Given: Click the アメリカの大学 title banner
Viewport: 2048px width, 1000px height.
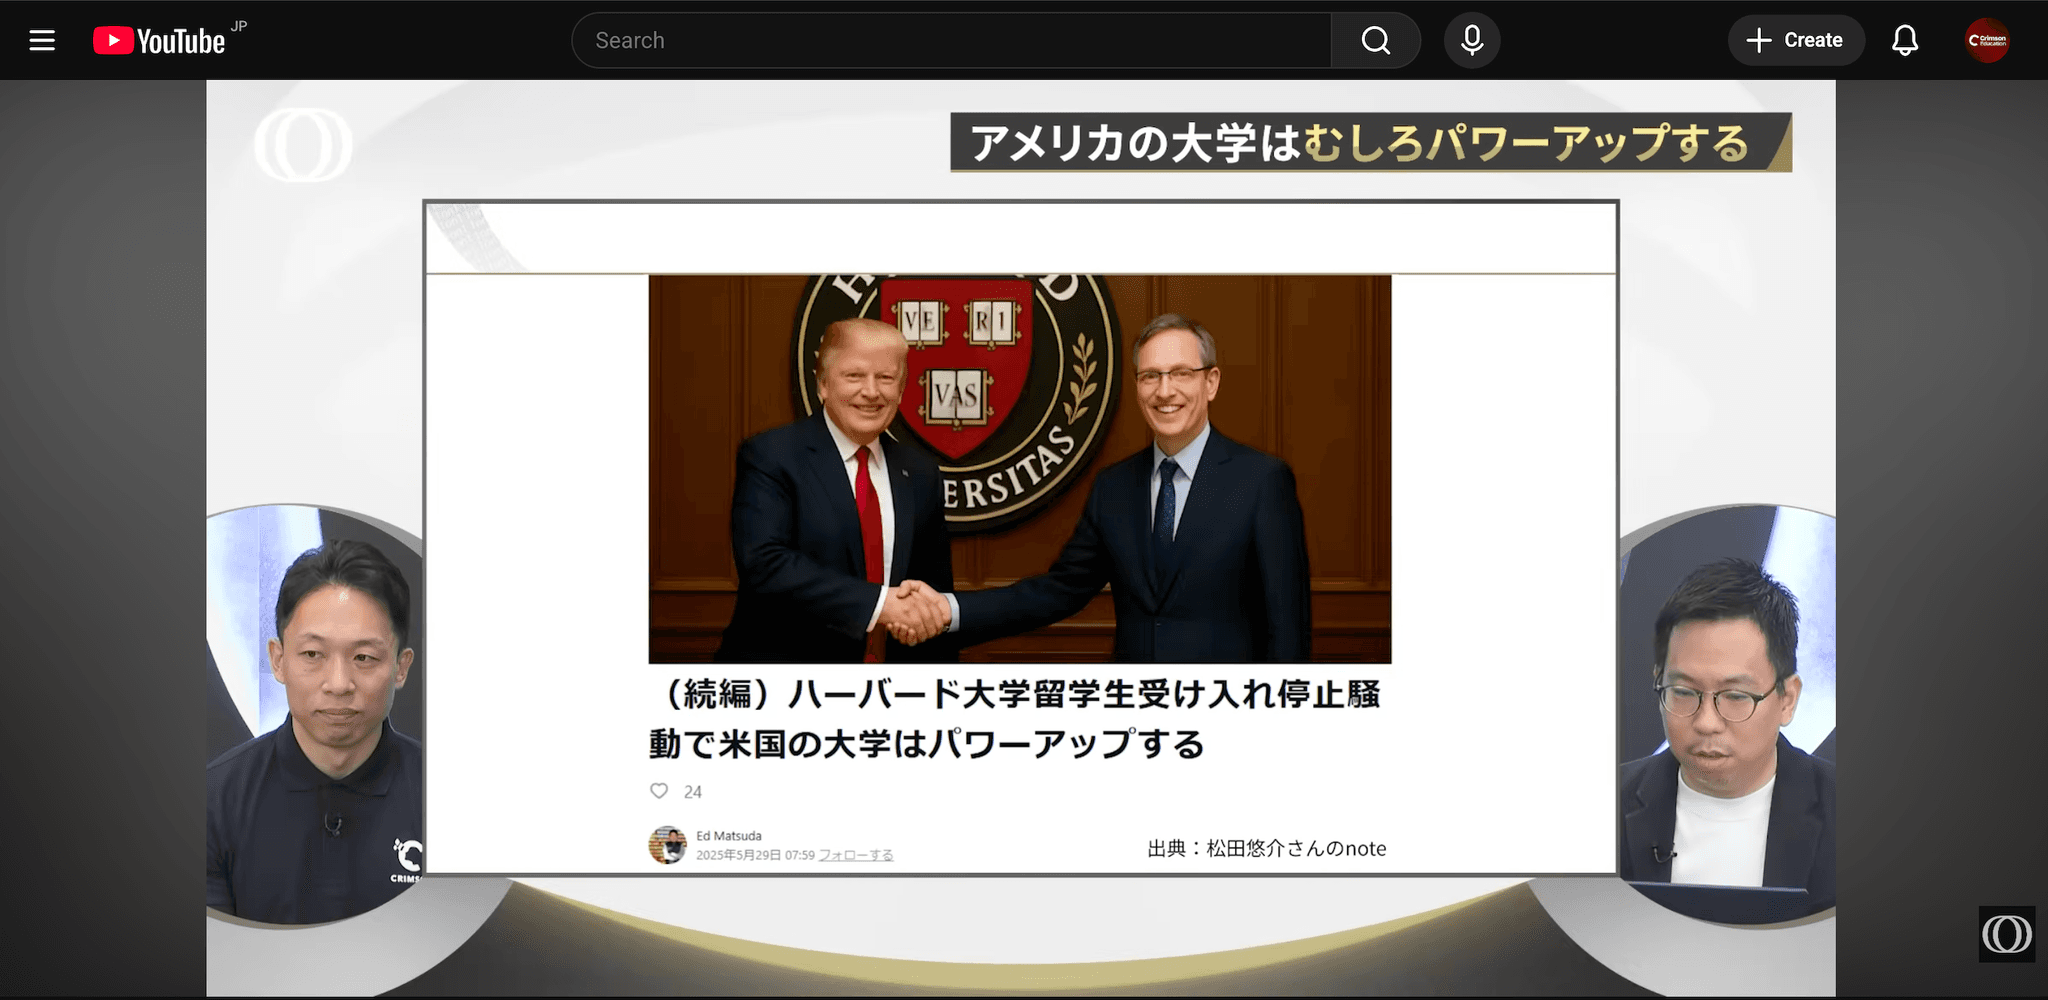Looking at the screenshot, I should [1369, 143].
